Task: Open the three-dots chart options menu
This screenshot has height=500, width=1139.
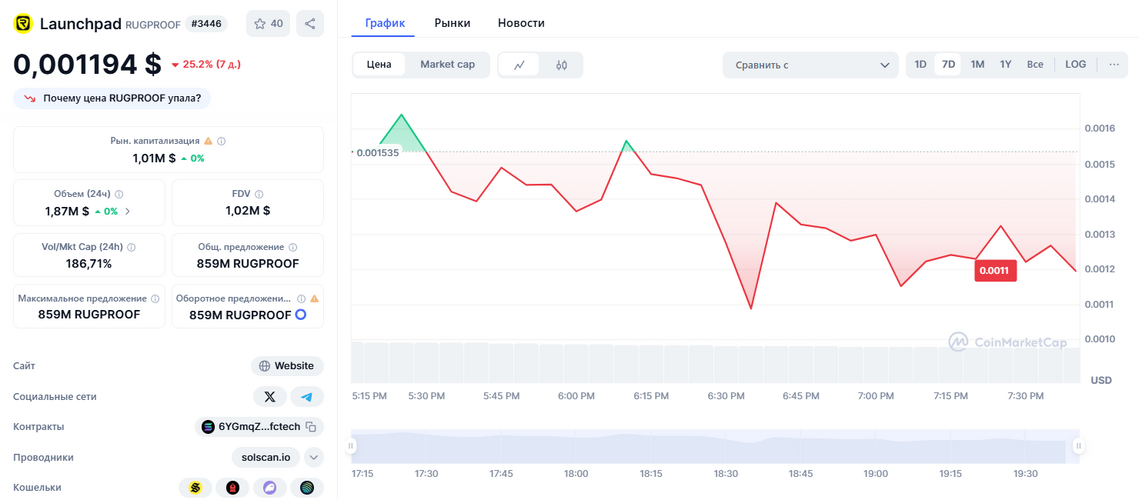Action: [1114, 64]
